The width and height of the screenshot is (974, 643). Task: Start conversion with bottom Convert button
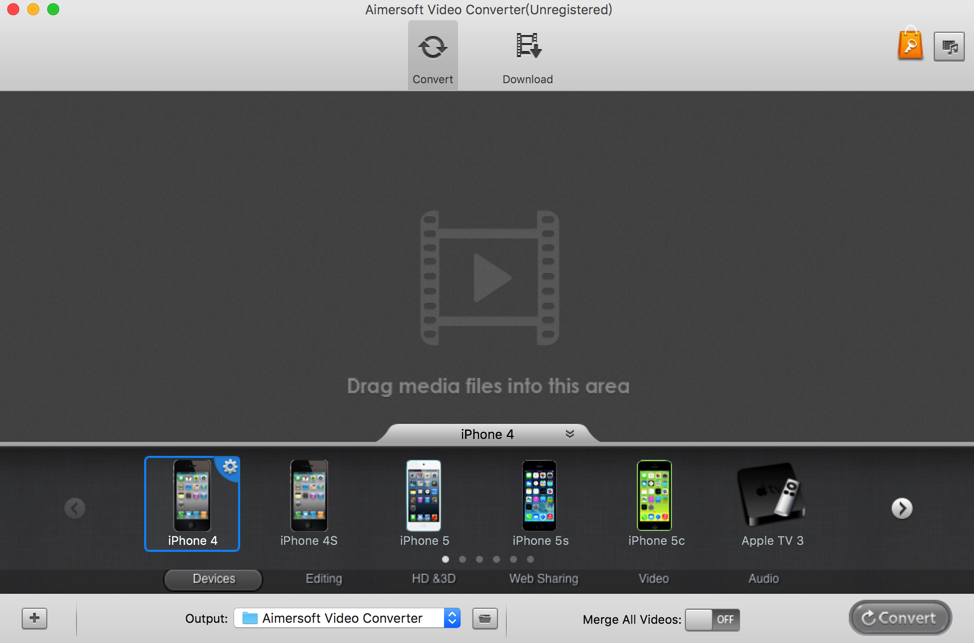[x=900, y=618]
